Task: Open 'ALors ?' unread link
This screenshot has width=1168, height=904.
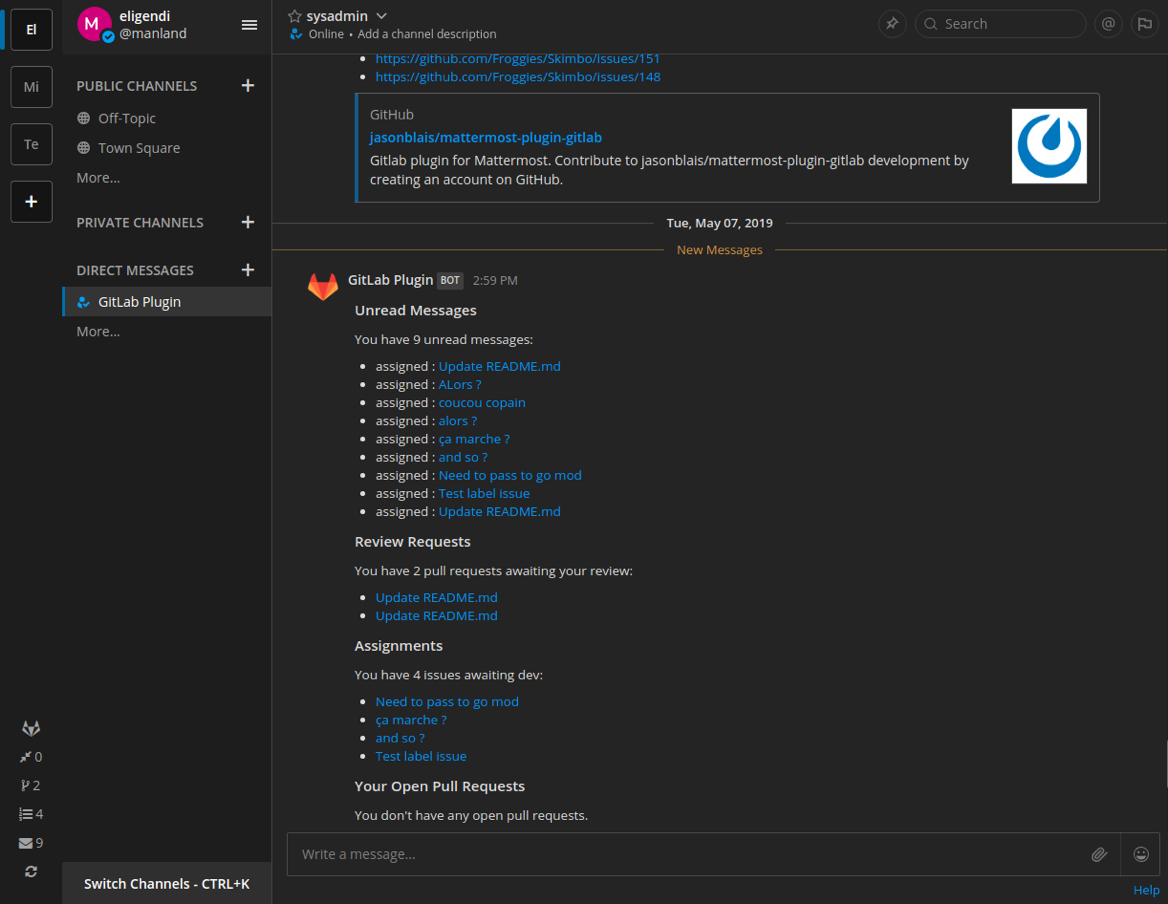Action: coord(460,384)
